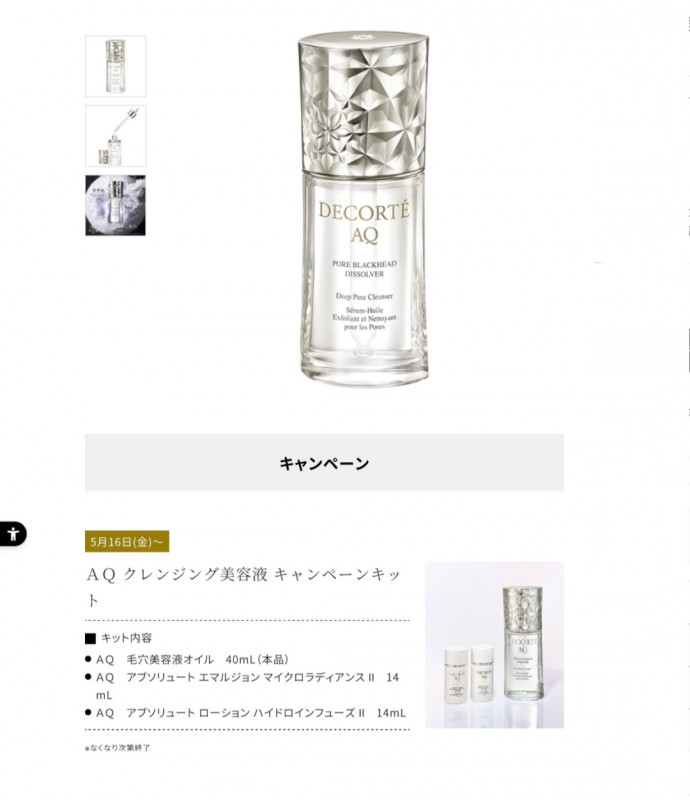The image size is (690, 800).
Task: Click the main DECORTÉ AQ bottle image
Action: click(363, 209)
